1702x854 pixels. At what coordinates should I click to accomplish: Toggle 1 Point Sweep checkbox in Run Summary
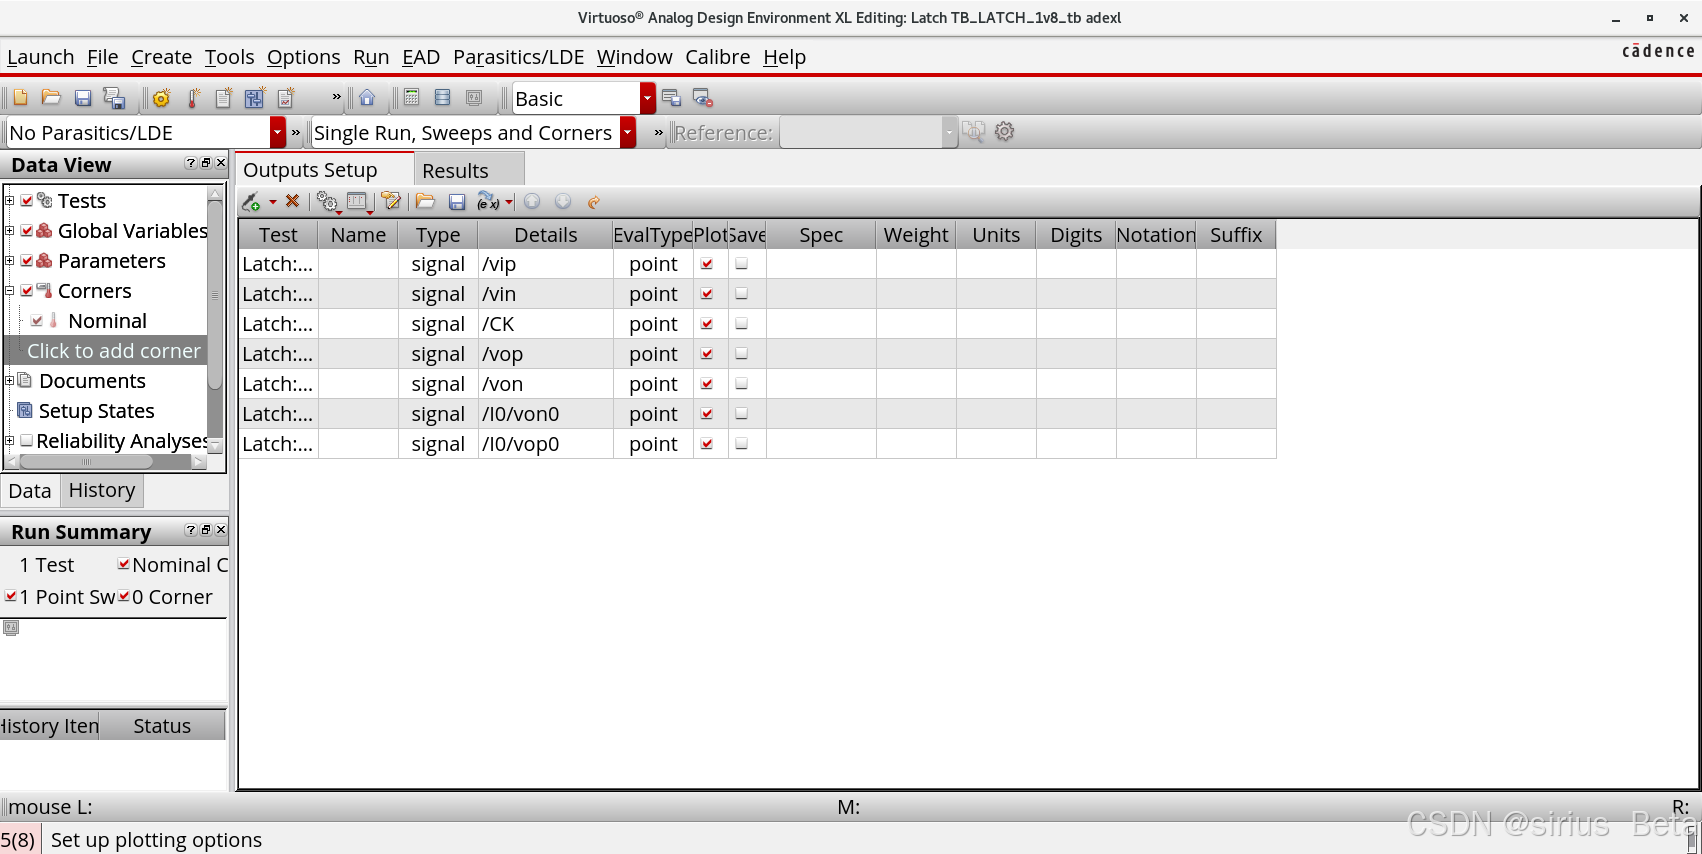(x=10, y=596)
